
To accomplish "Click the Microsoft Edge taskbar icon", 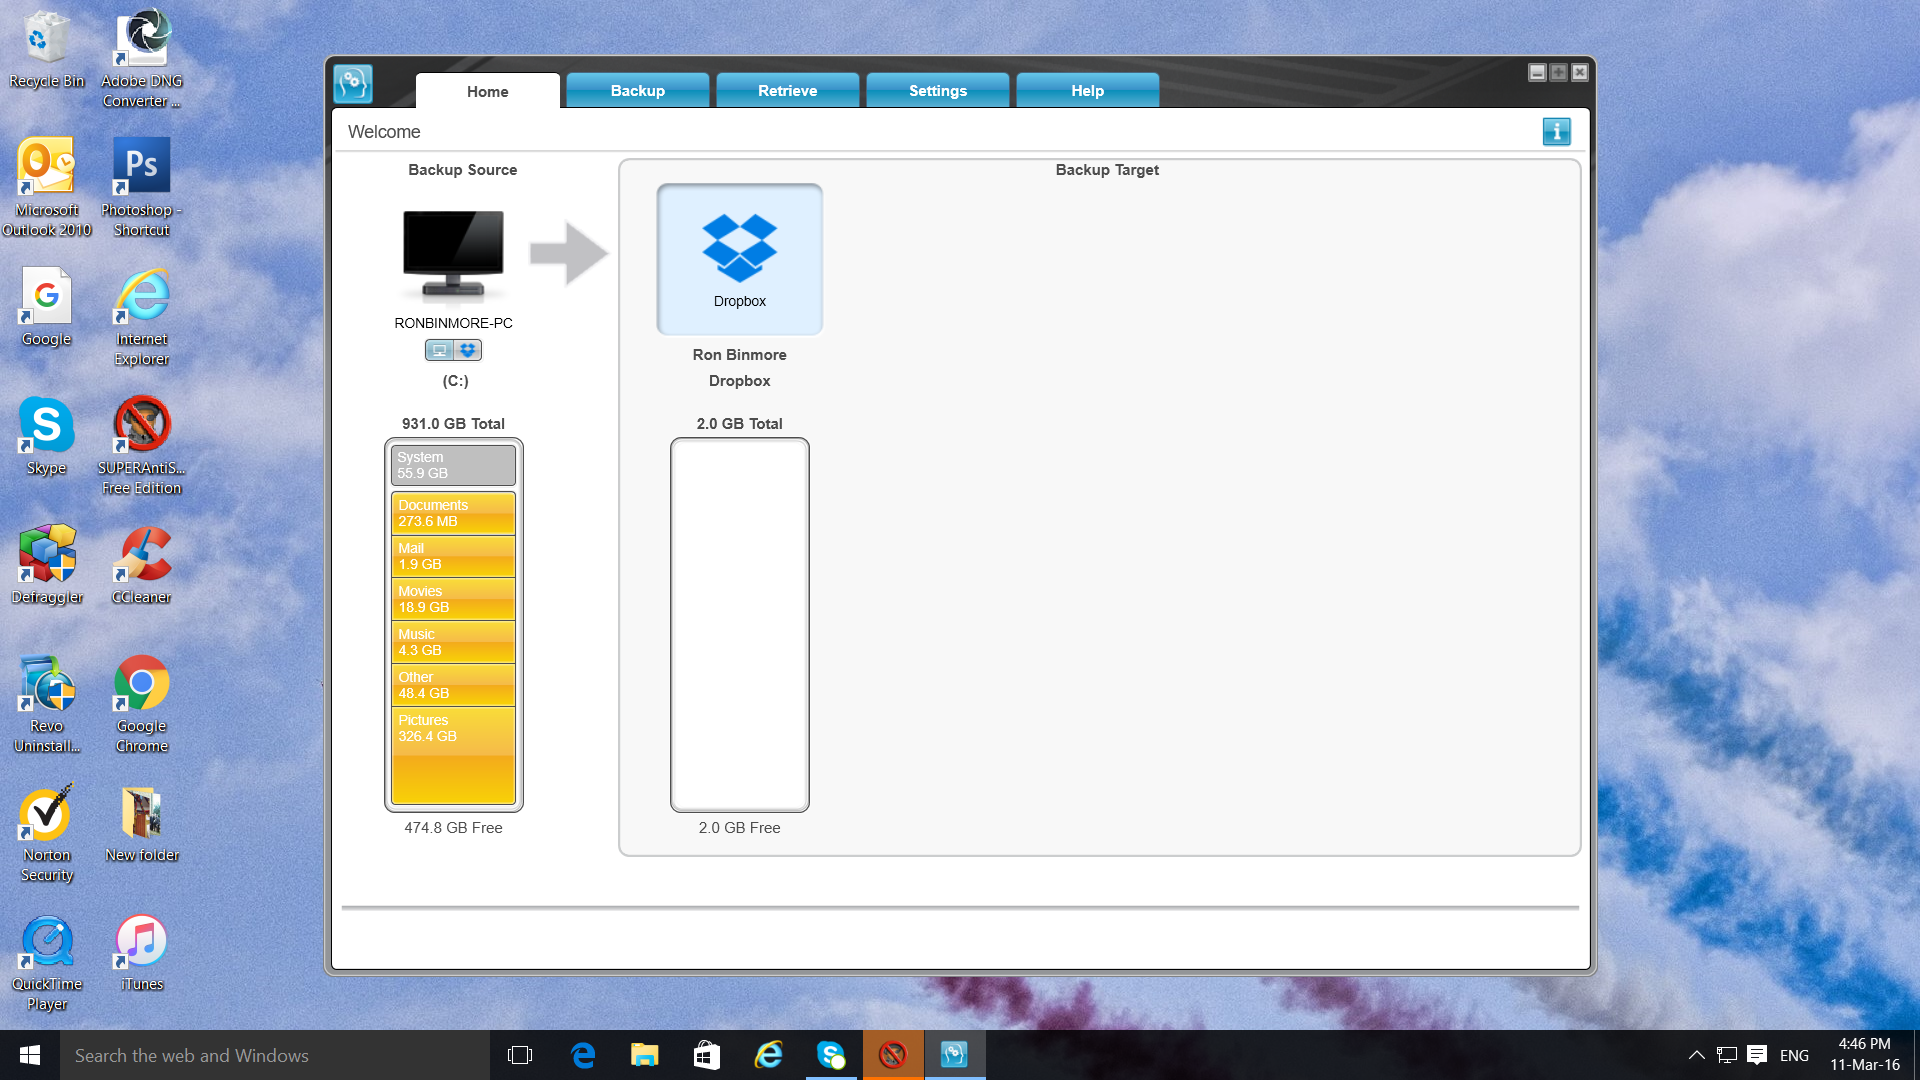I will tap(583, 1055).
